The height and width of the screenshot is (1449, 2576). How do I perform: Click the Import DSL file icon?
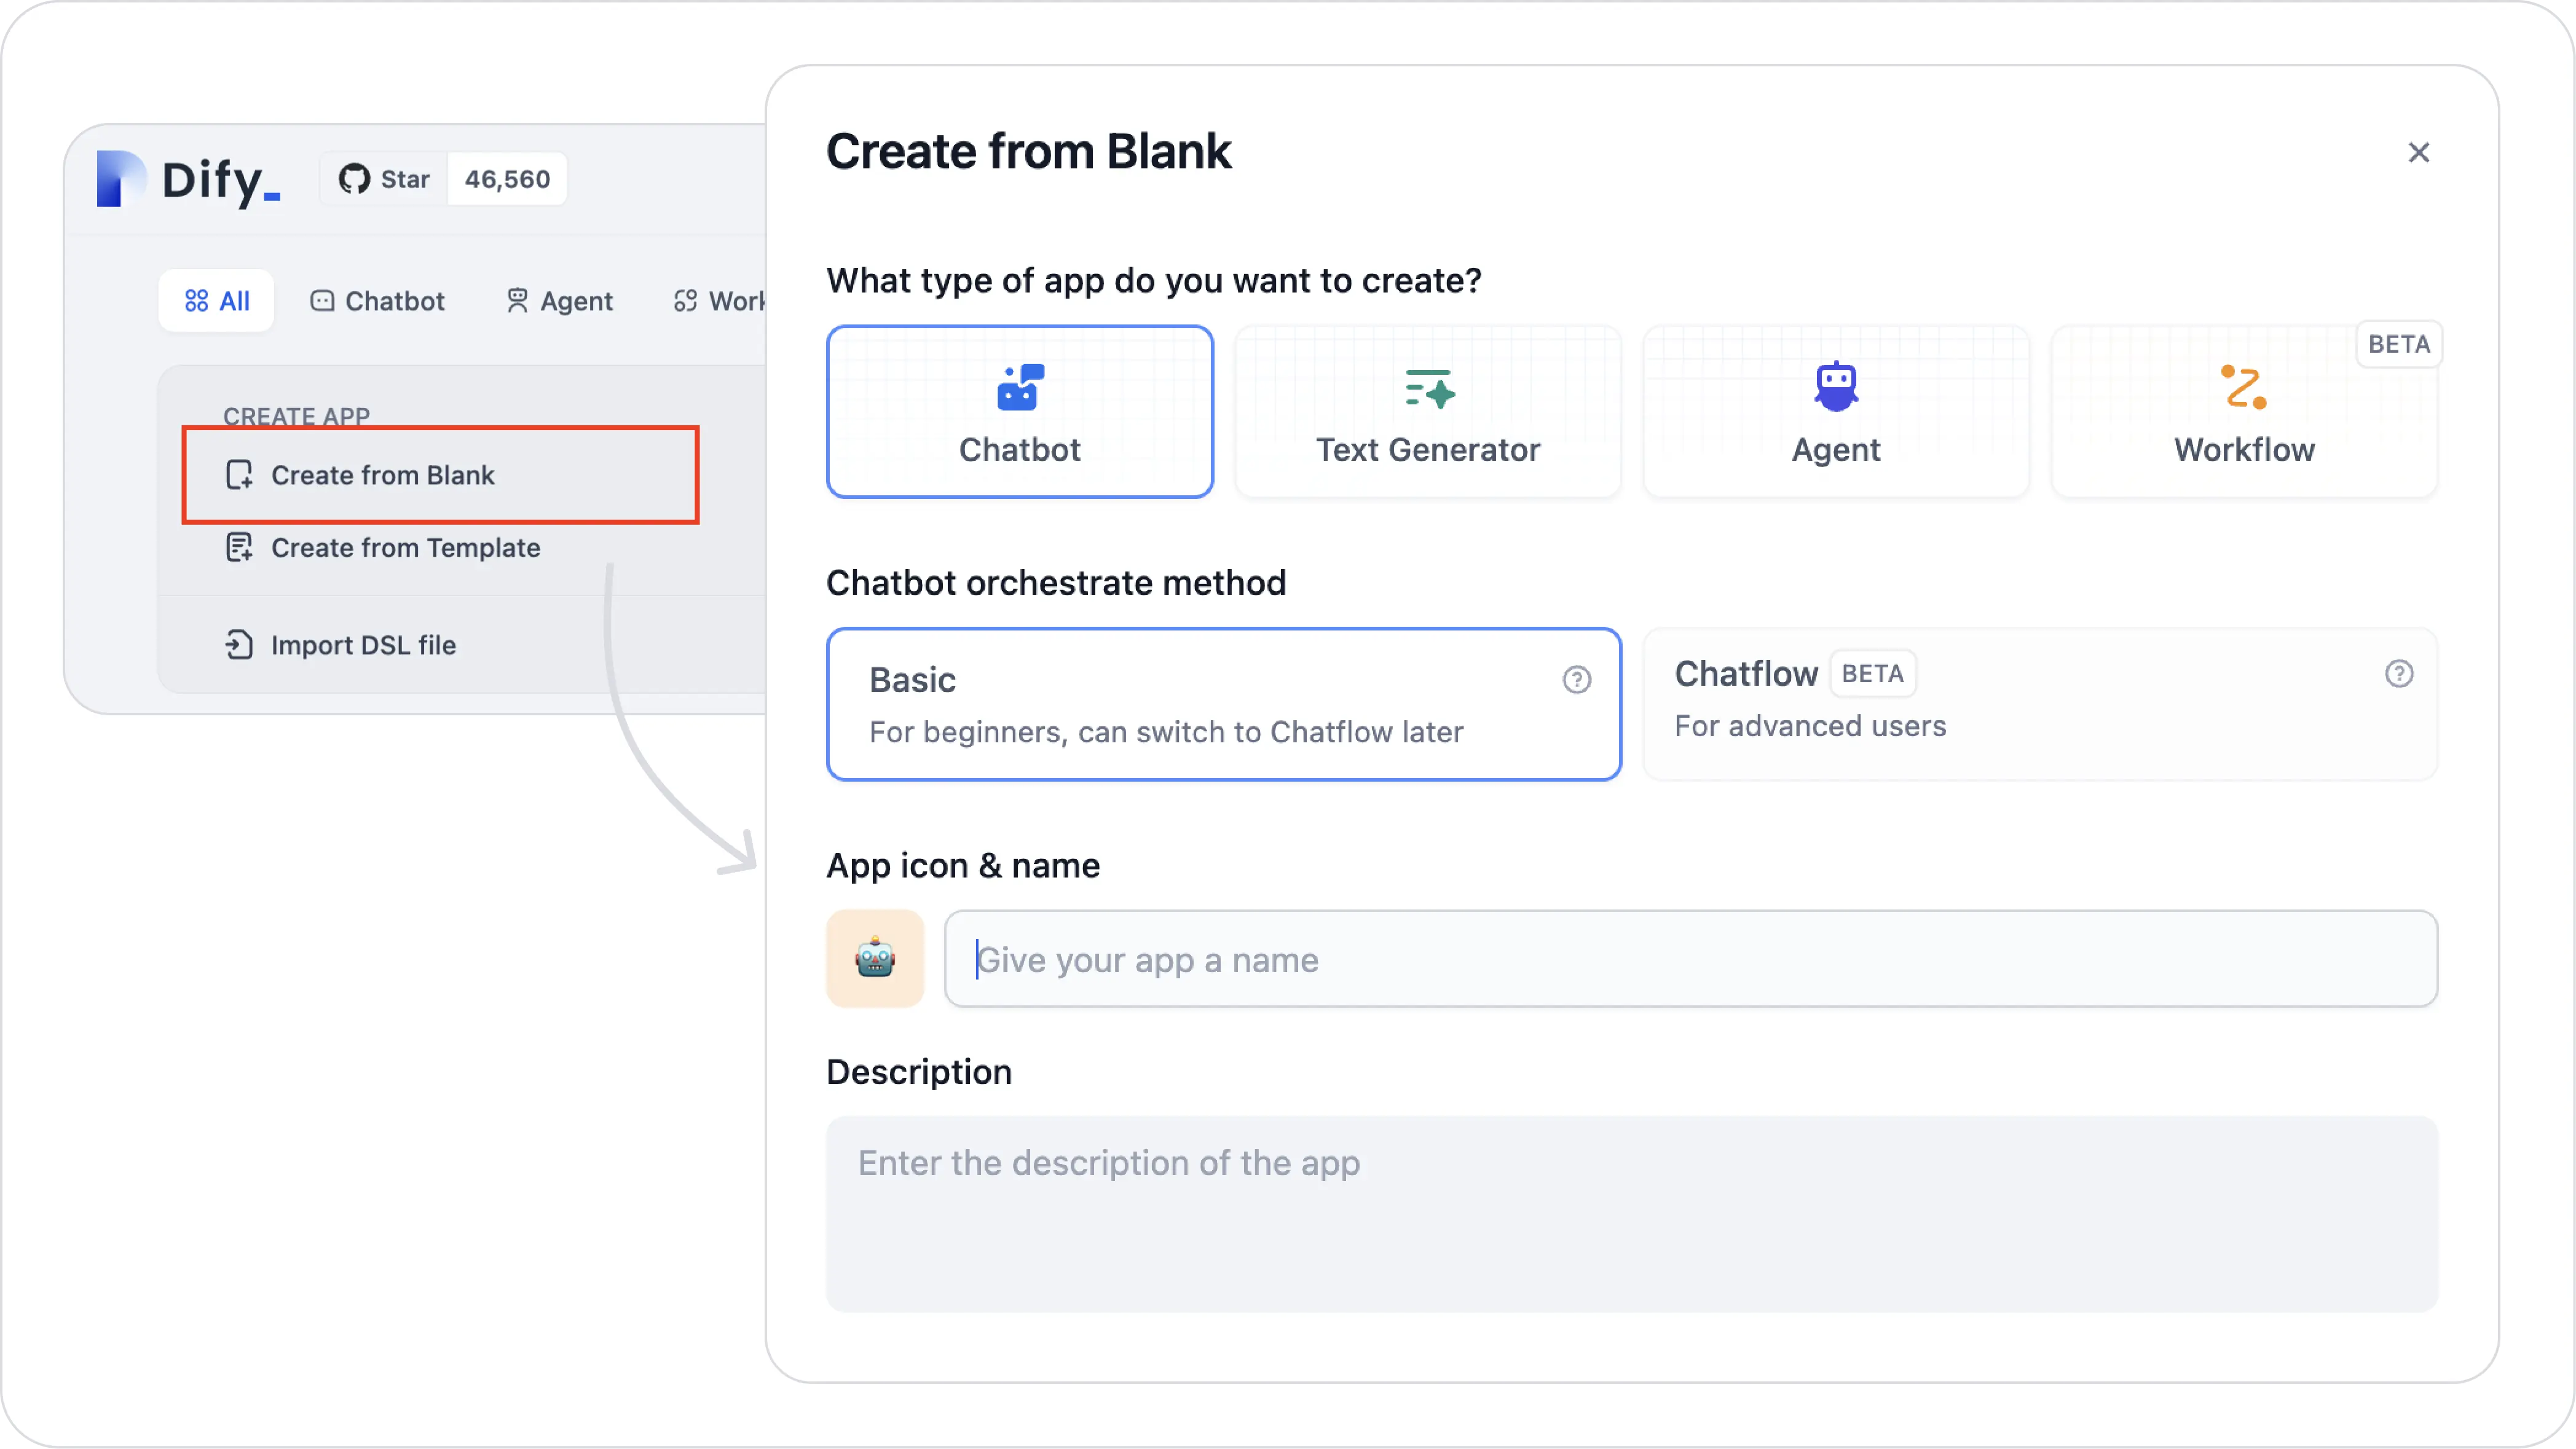coord(239,645)
